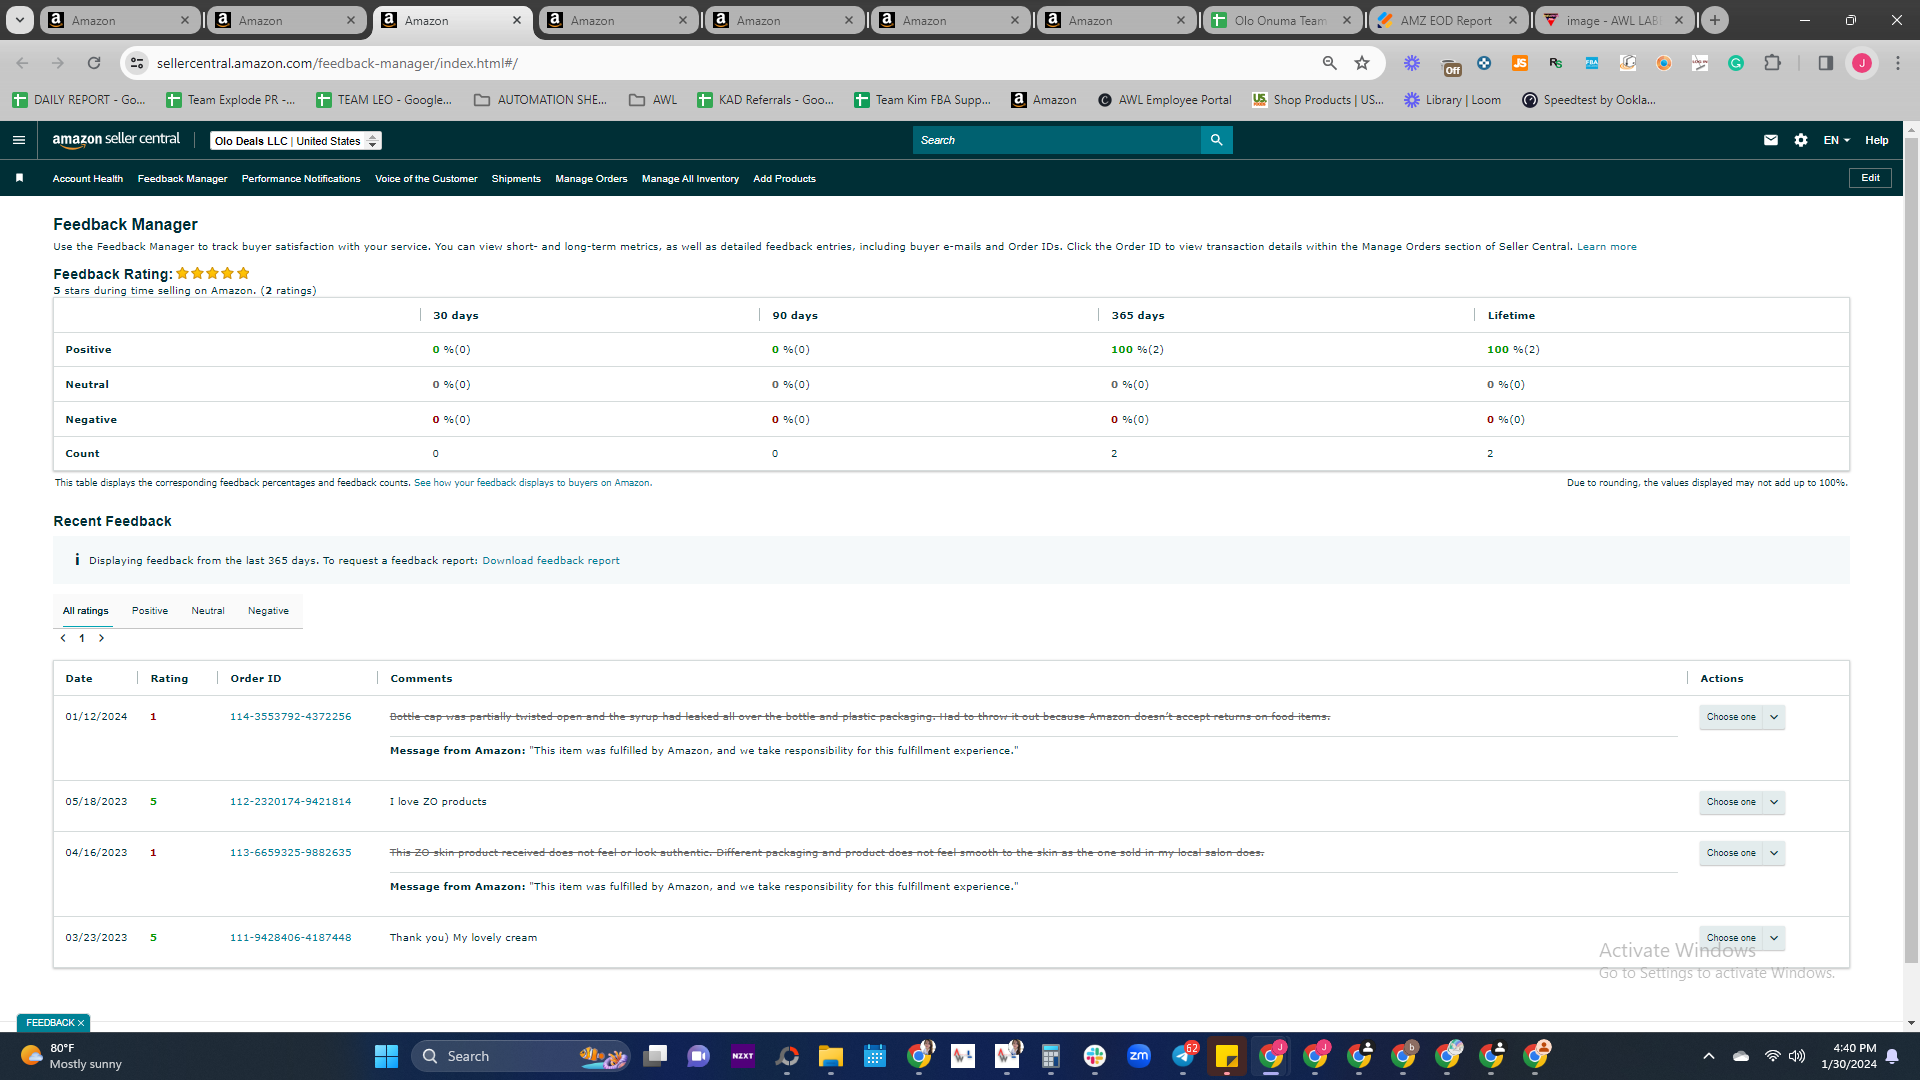Open the Olo Deals LLC marketplace selector

(x=296, y=141)
